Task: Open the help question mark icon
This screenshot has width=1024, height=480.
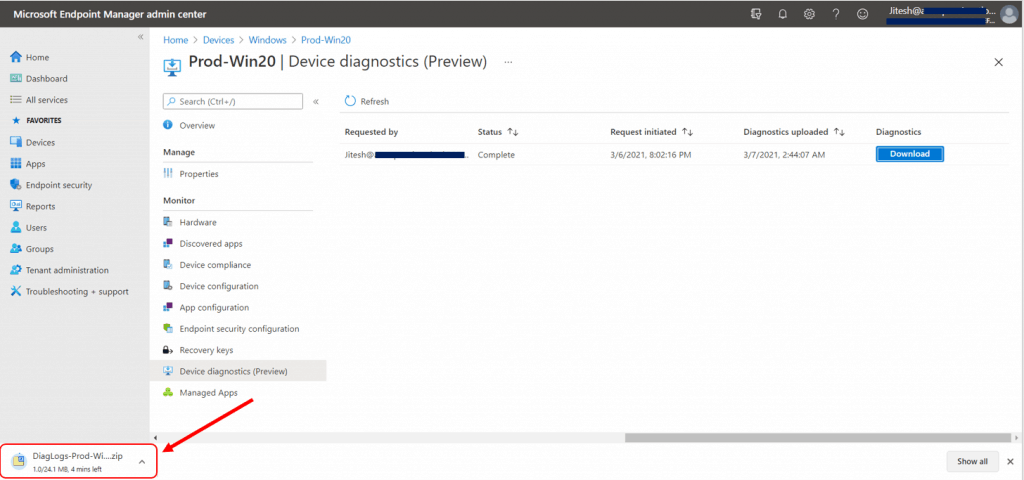Action: (836, 14)
